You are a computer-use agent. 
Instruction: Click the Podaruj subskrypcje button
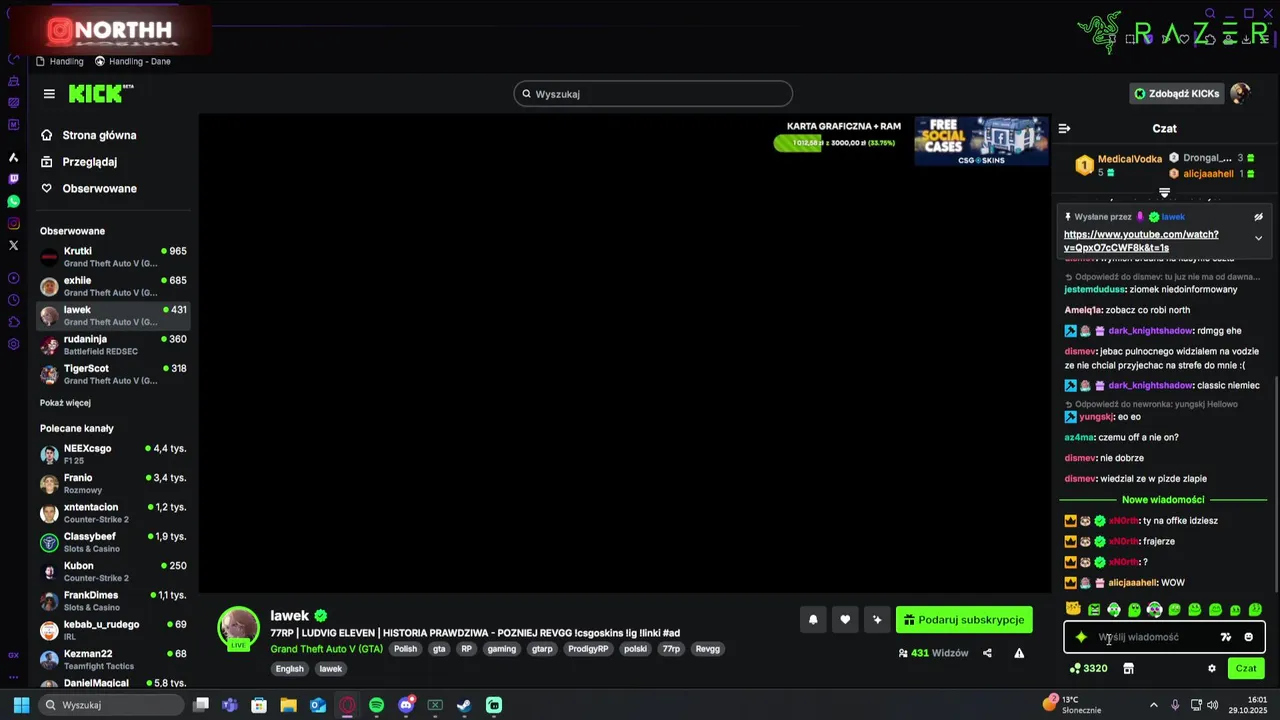click(x=964, y=620)
